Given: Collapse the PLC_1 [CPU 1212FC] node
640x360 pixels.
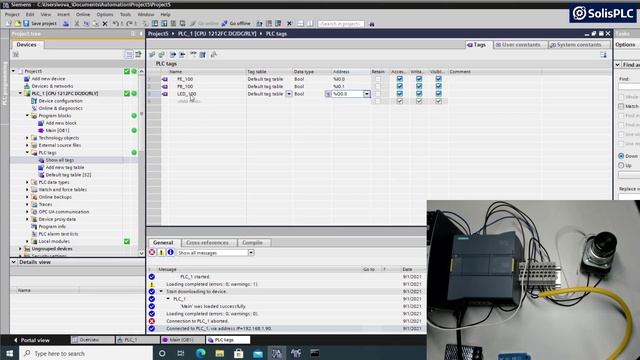Looking at the screenshot, I should click(20, 93).
